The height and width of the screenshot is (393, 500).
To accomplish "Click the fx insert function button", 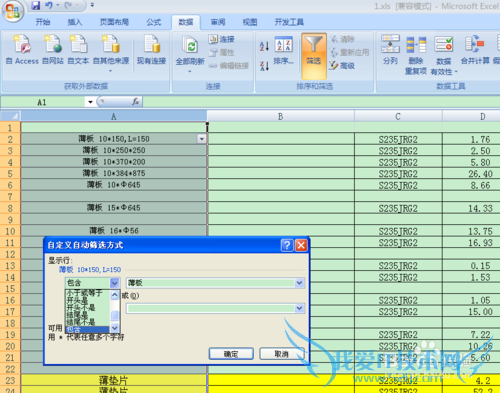I will [x=135, y=102].
